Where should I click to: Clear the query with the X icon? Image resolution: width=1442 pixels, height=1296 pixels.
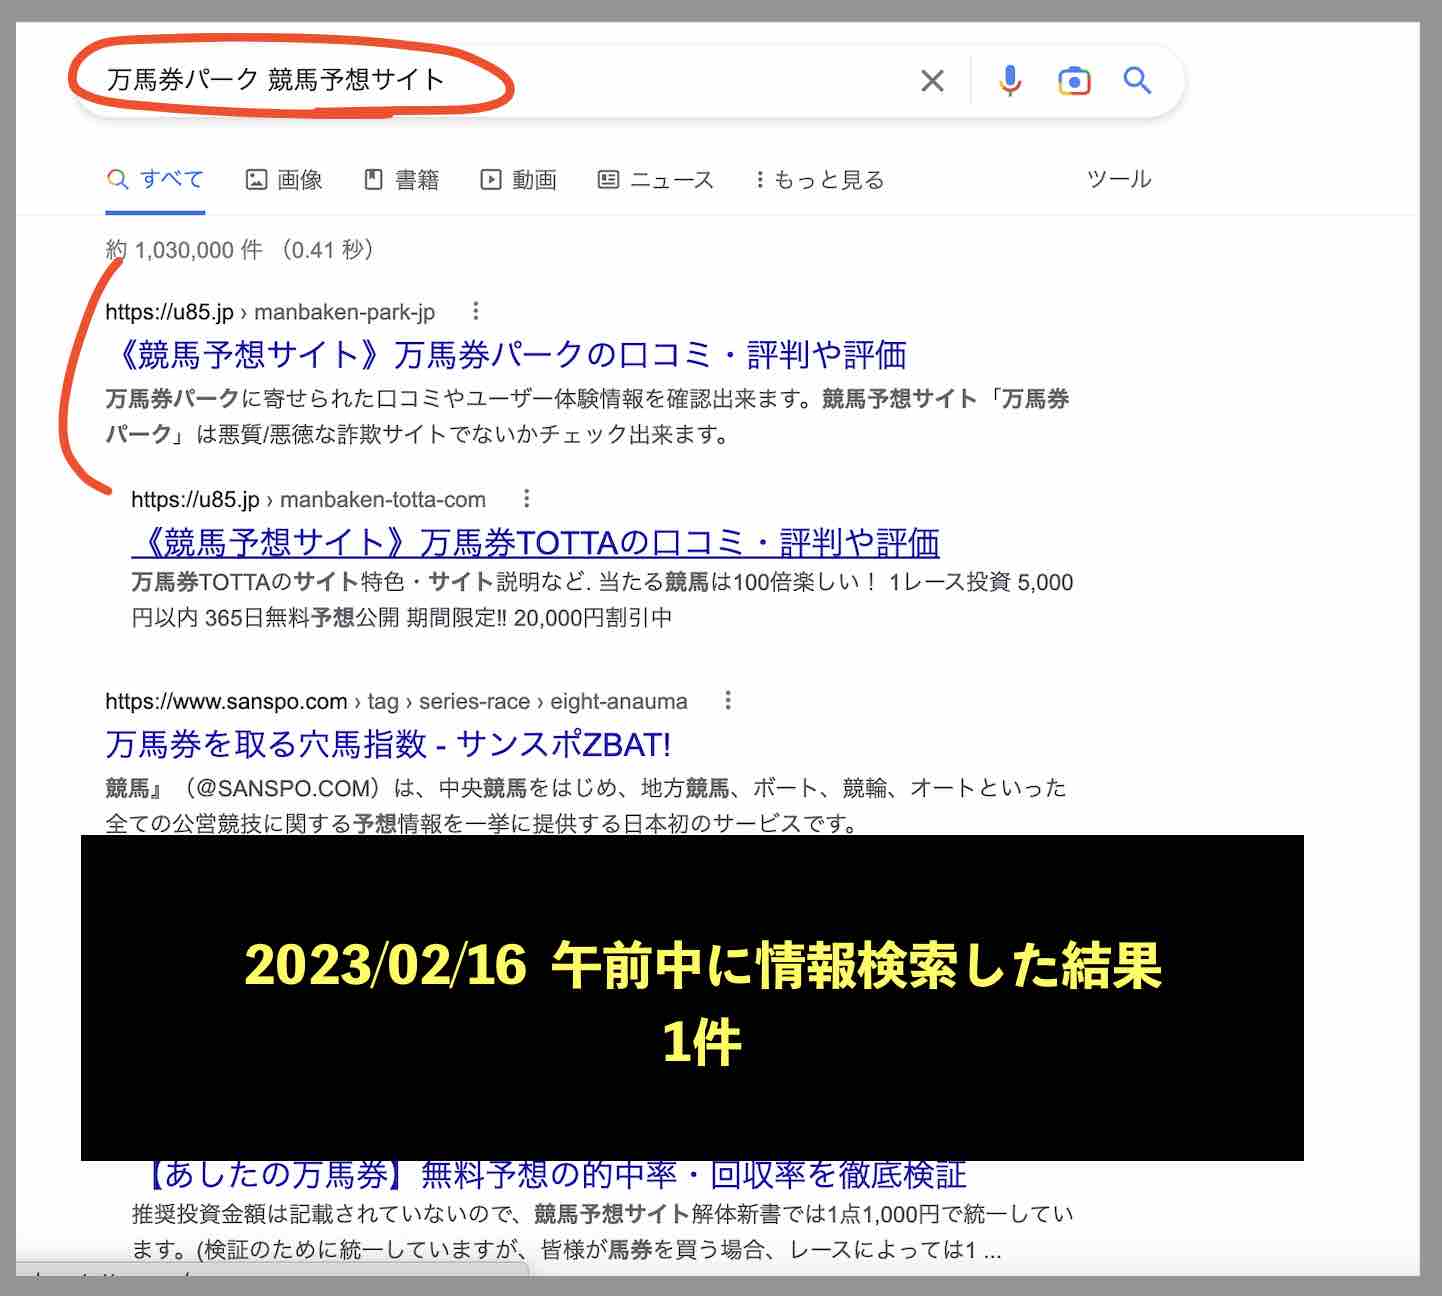pos(932,80)
